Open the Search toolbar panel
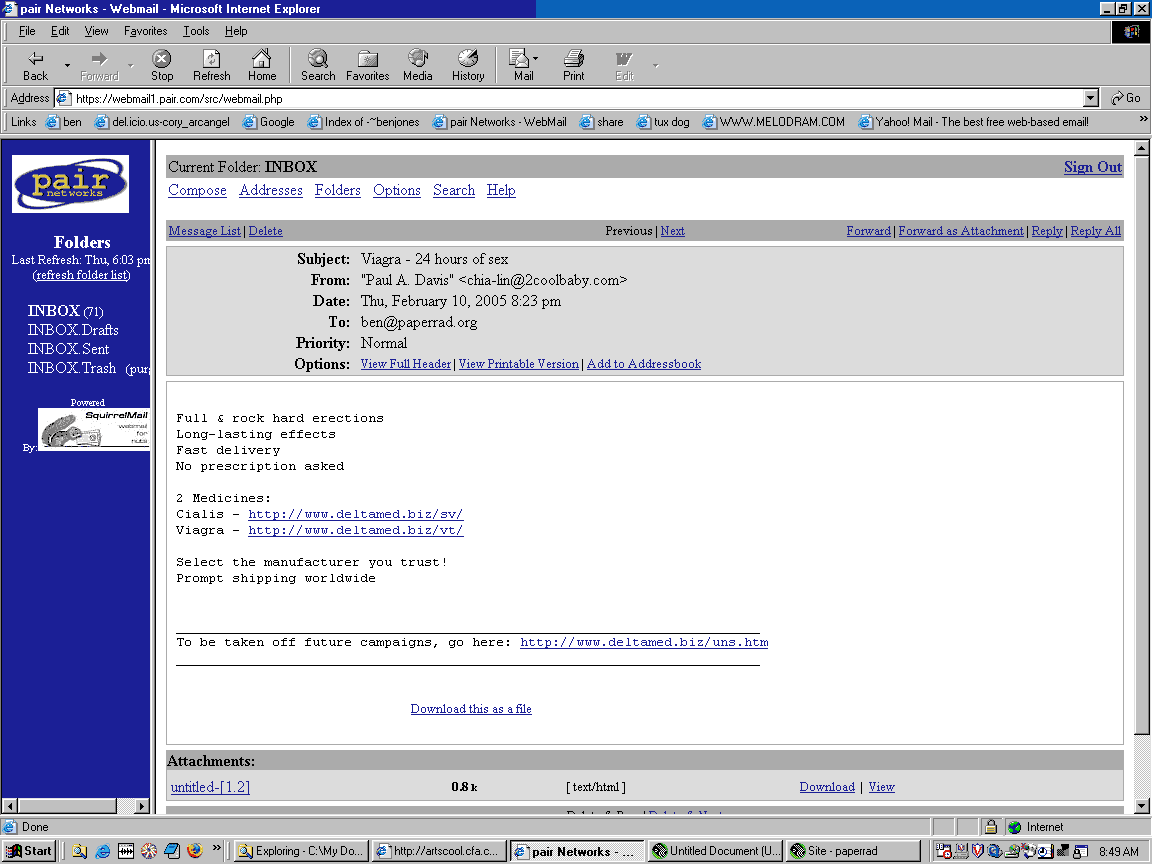 [317, 65]
